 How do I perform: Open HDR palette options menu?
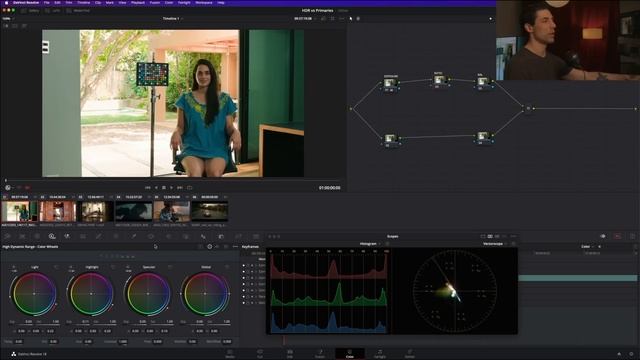pos(235,247)
